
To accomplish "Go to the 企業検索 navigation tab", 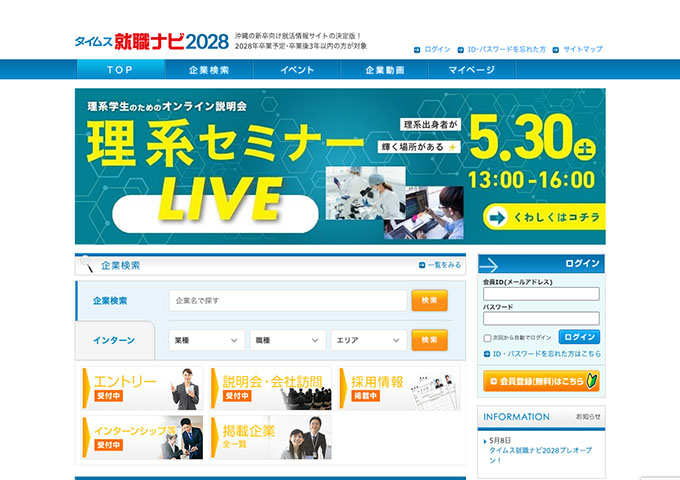I will tap(209, 70).
